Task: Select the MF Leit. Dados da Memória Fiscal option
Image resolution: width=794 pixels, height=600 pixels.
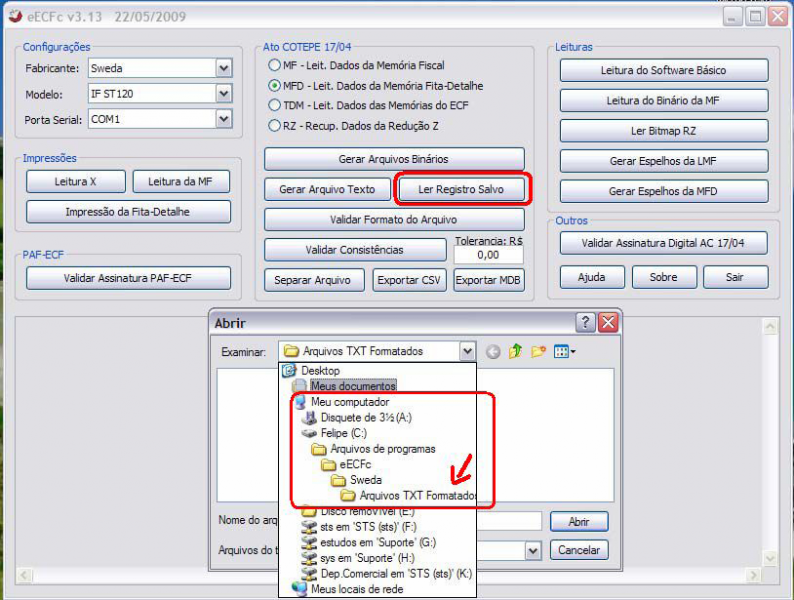Action: 275,65
